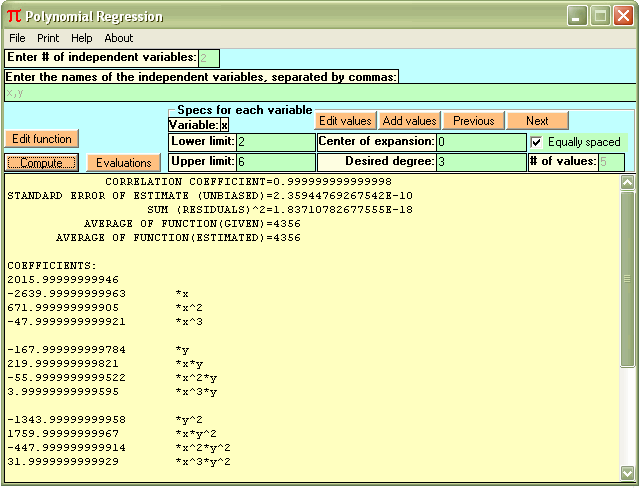Click the Edit function button

pyautogui.click(x=42, y=139)
